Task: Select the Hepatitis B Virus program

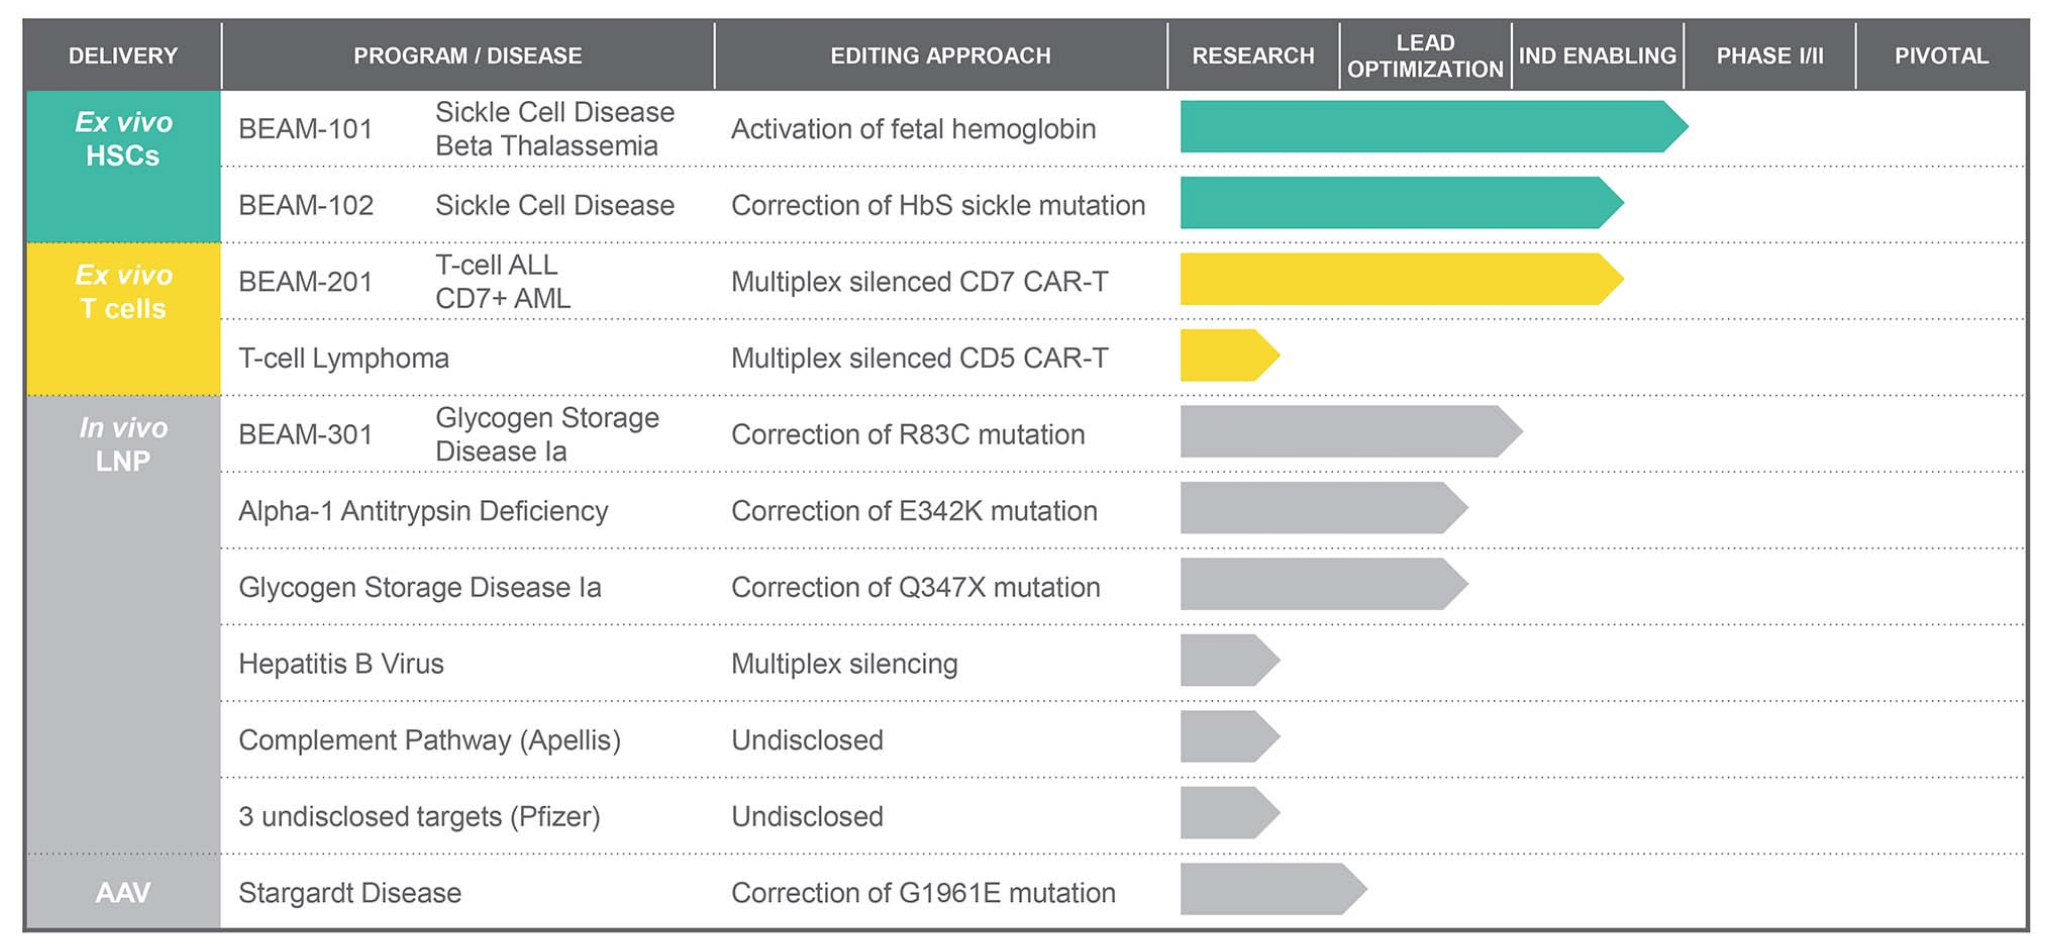Action: 341,664
